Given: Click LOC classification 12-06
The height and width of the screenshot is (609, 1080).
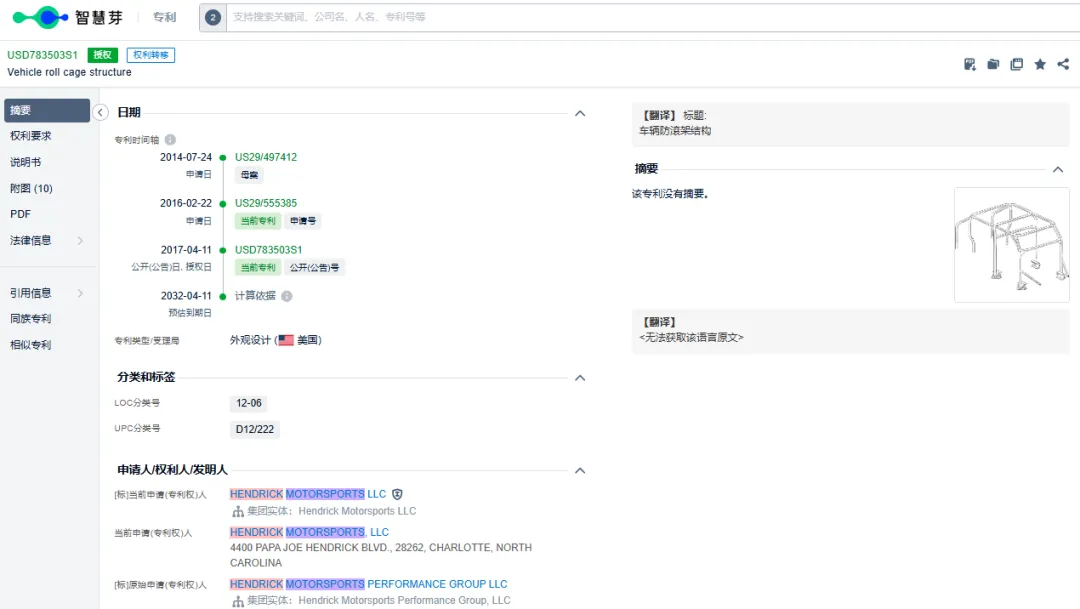Looking at the screenshot, I should coord(249,403).
